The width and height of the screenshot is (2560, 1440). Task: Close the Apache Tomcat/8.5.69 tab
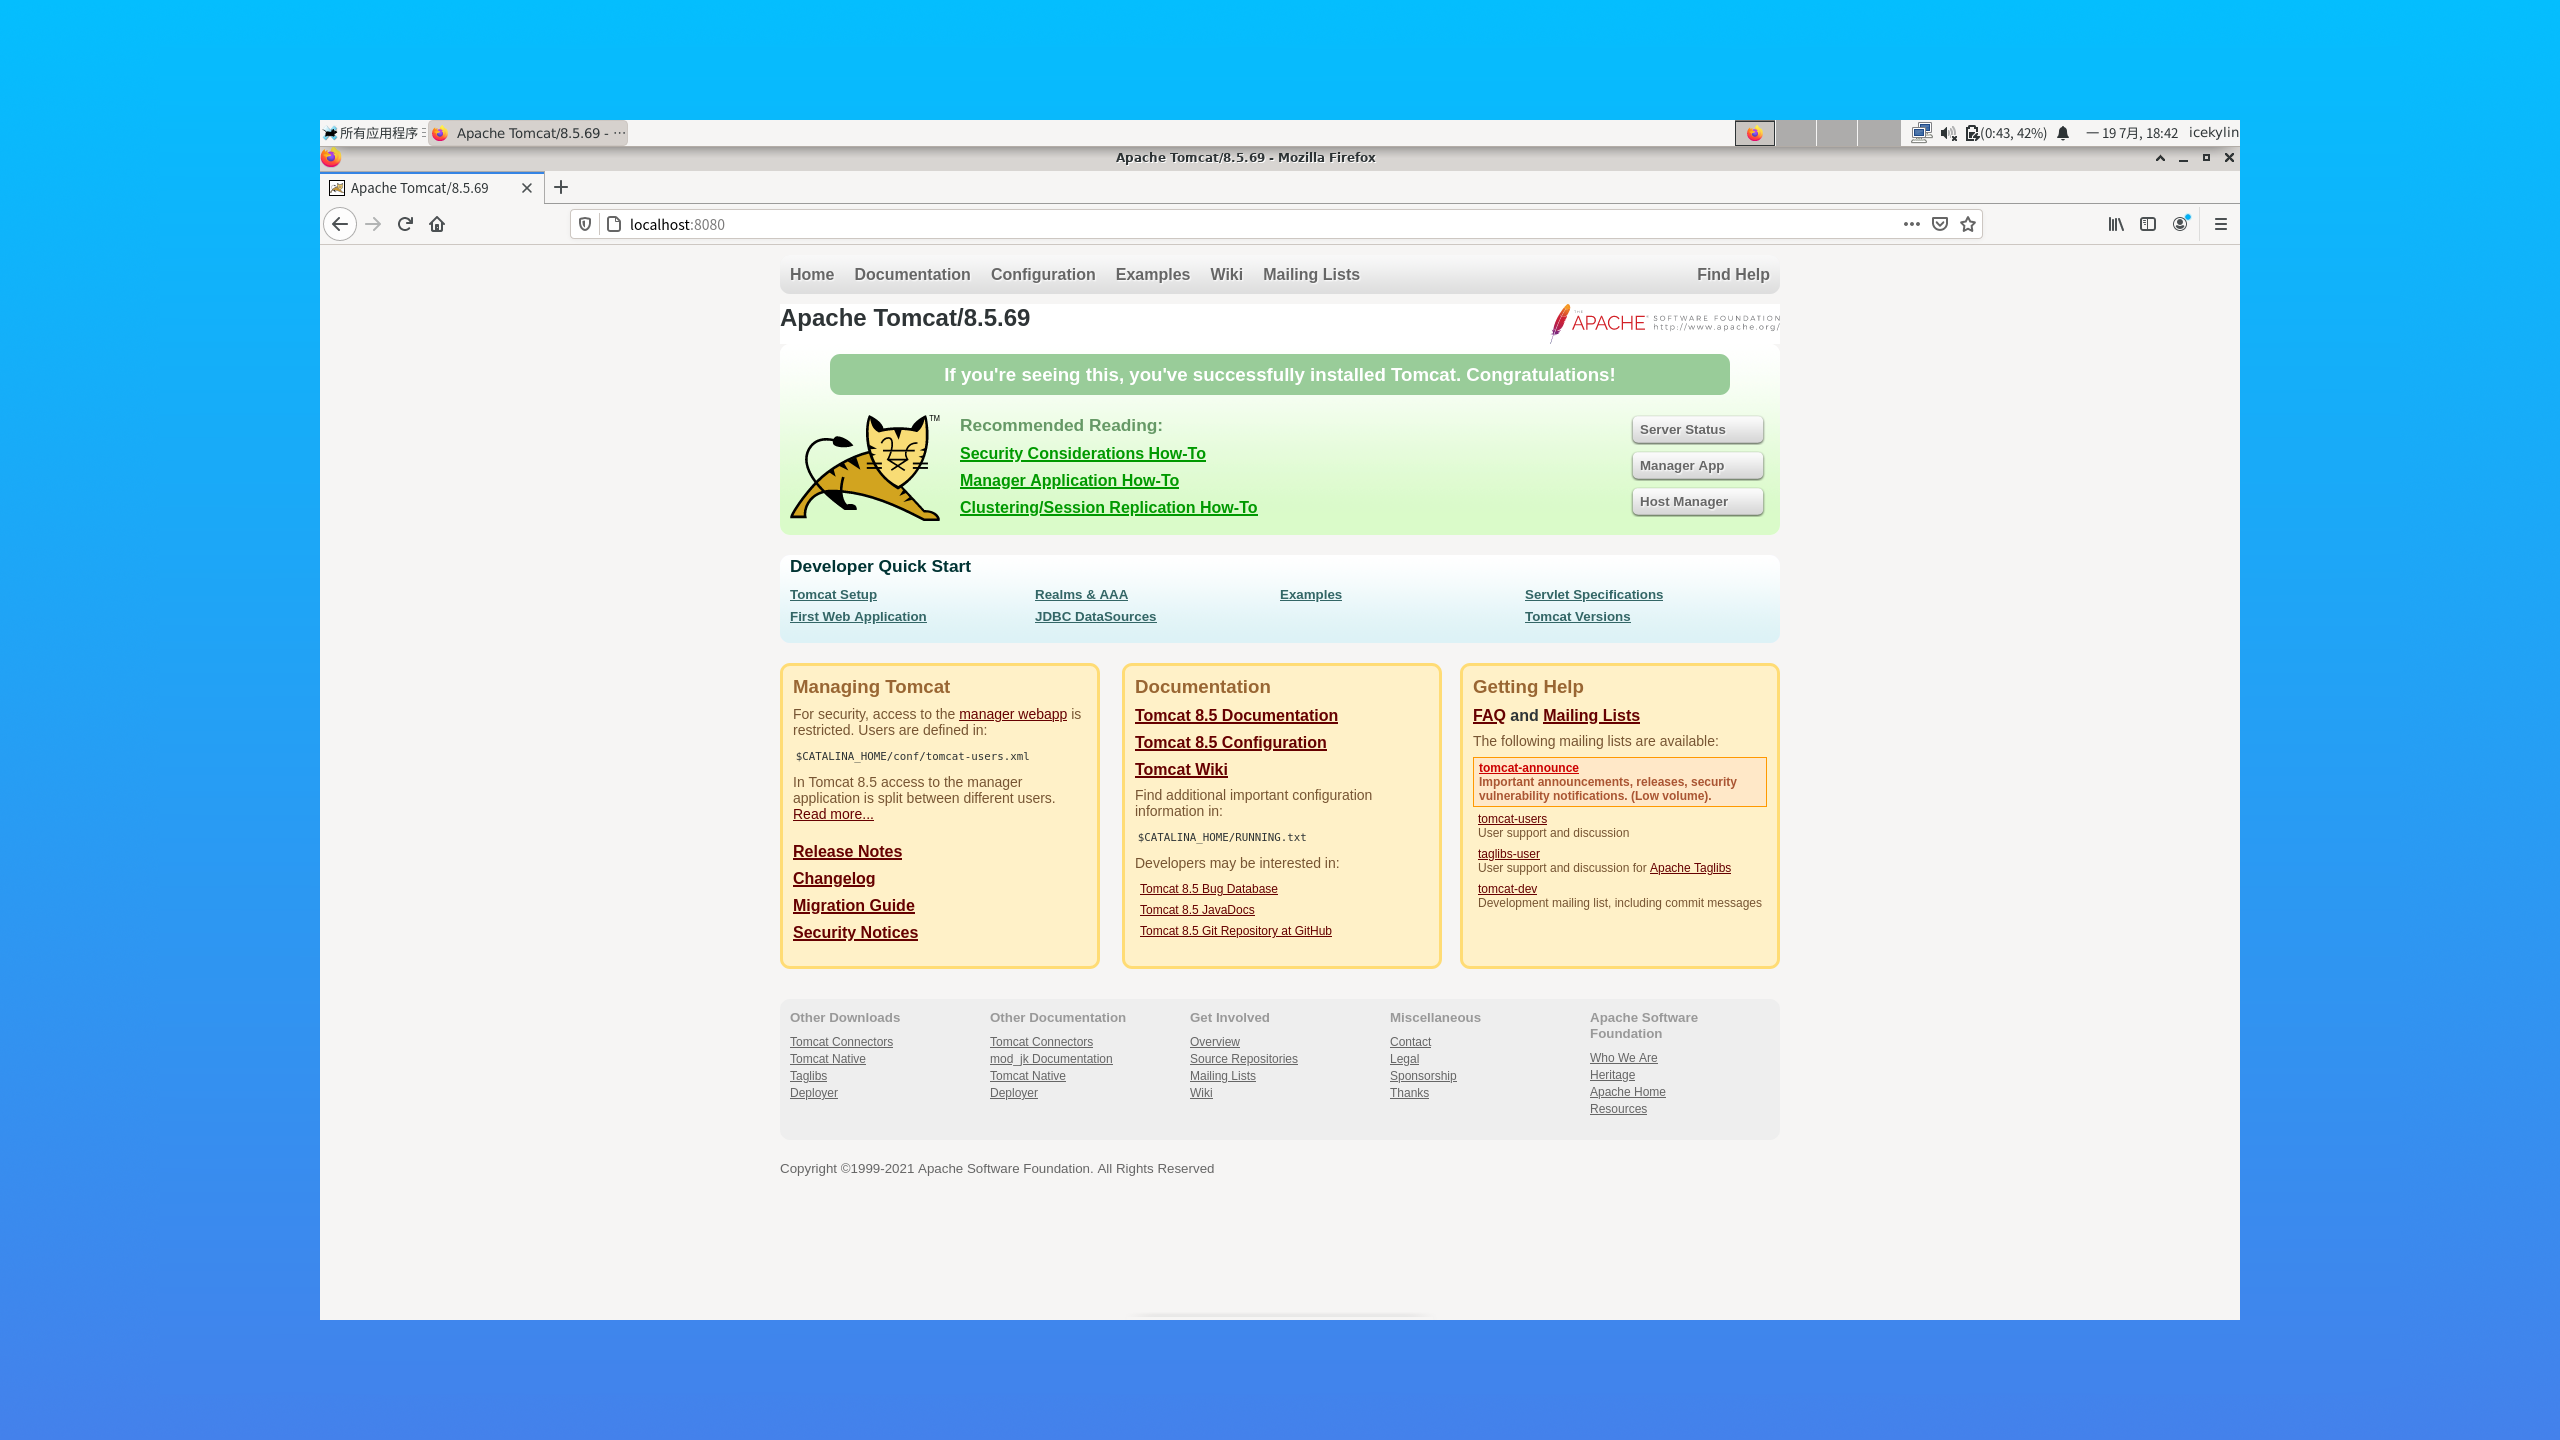[527, 188]
